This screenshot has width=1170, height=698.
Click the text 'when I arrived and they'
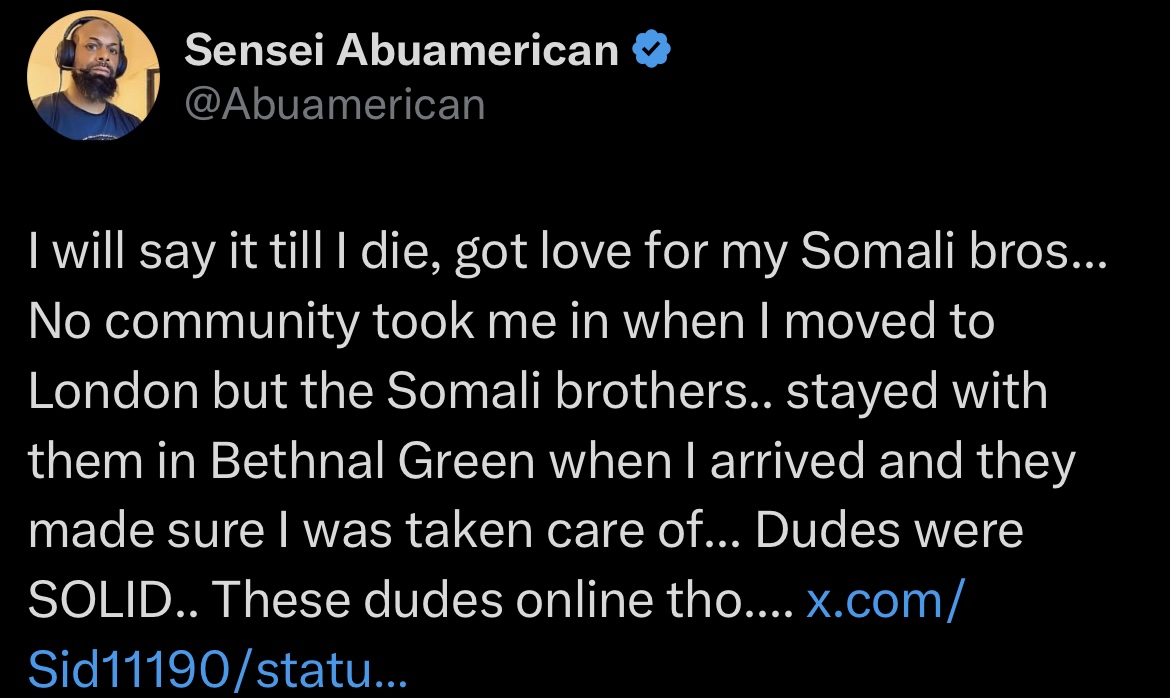[x=813, y=460]
